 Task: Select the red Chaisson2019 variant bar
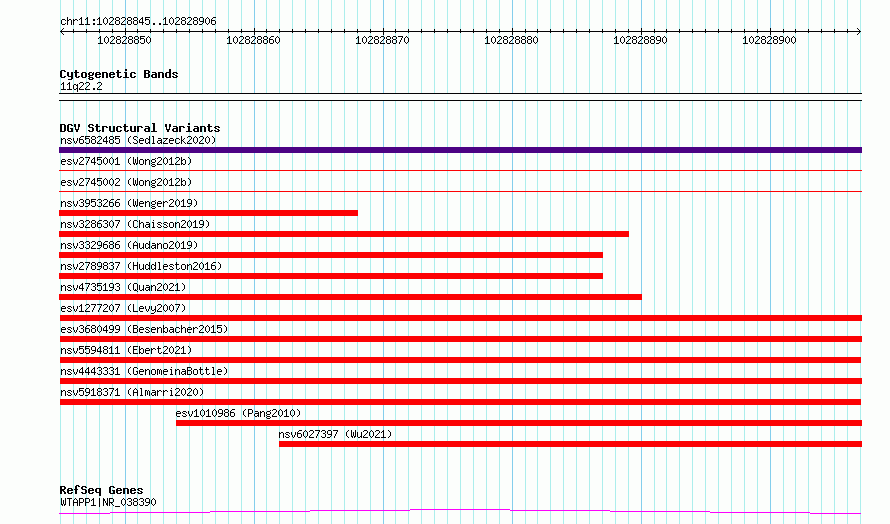344,234
